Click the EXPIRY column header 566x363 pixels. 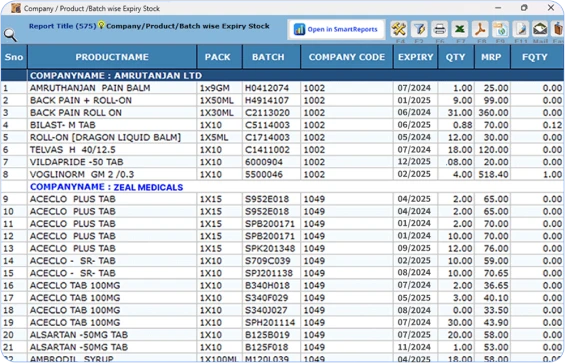tap(415, 57)
